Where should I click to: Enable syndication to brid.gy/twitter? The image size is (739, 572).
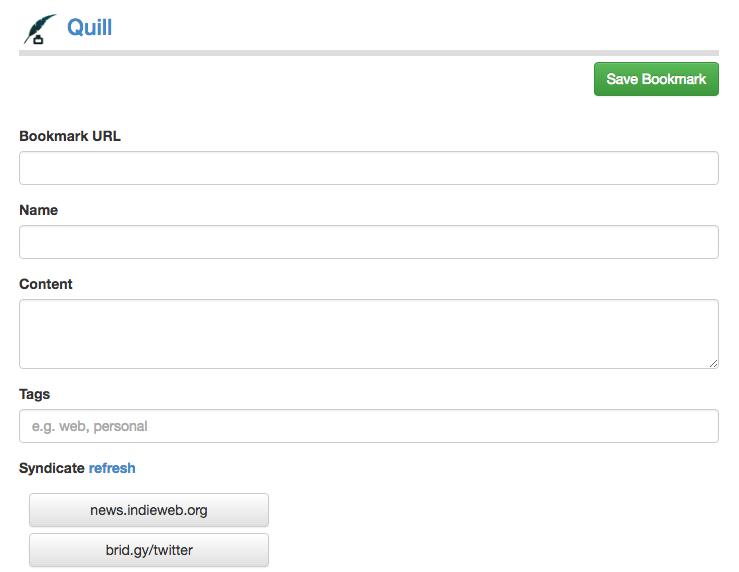click(148, 550)
